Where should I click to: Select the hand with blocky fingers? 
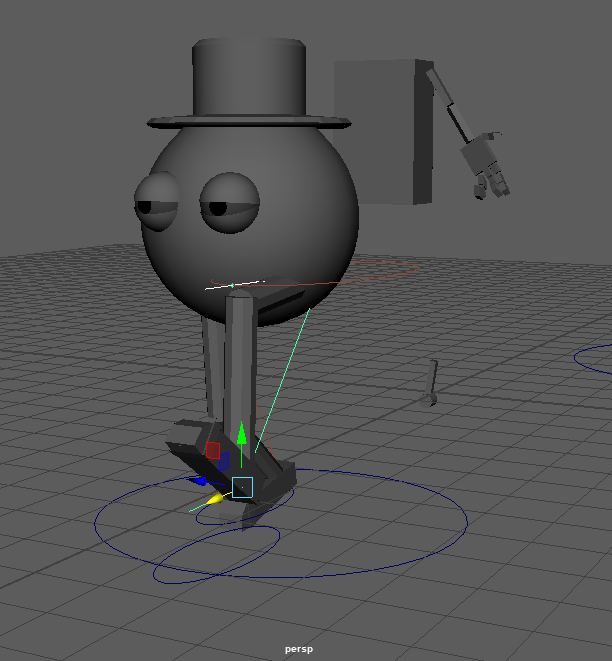click(x=485, y=167)
